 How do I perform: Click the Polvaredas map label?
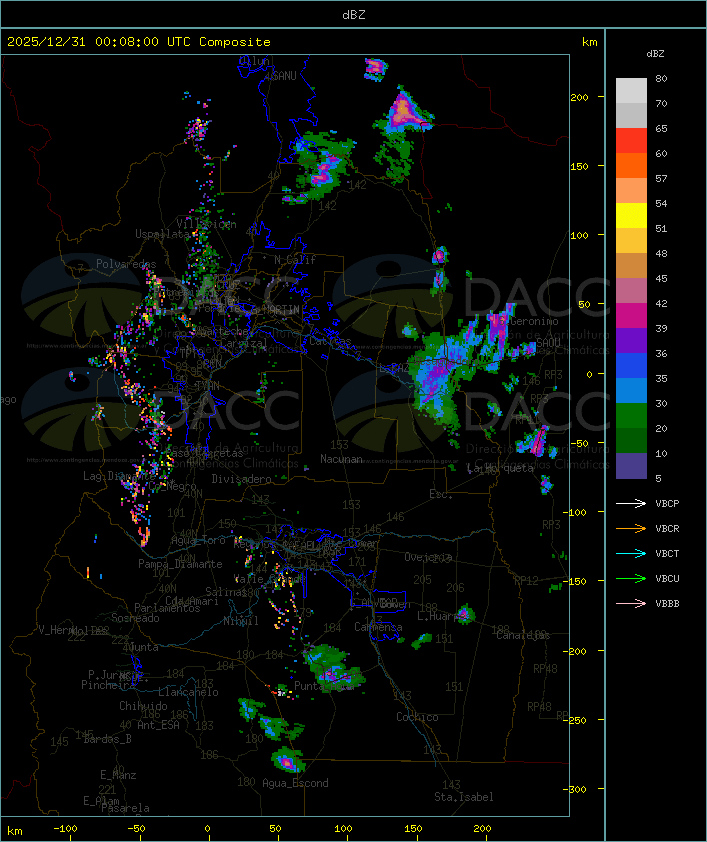(x=126, y=264)
